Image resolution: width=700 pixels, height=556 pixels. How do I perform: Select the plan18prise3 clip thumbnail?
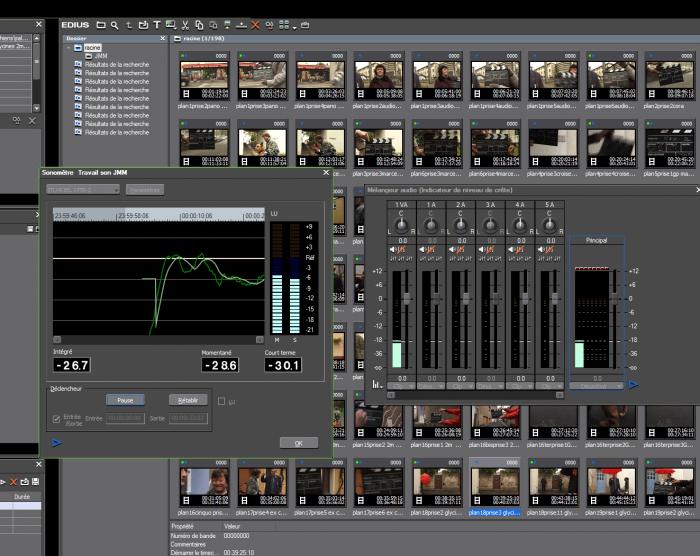click(494, 485)
